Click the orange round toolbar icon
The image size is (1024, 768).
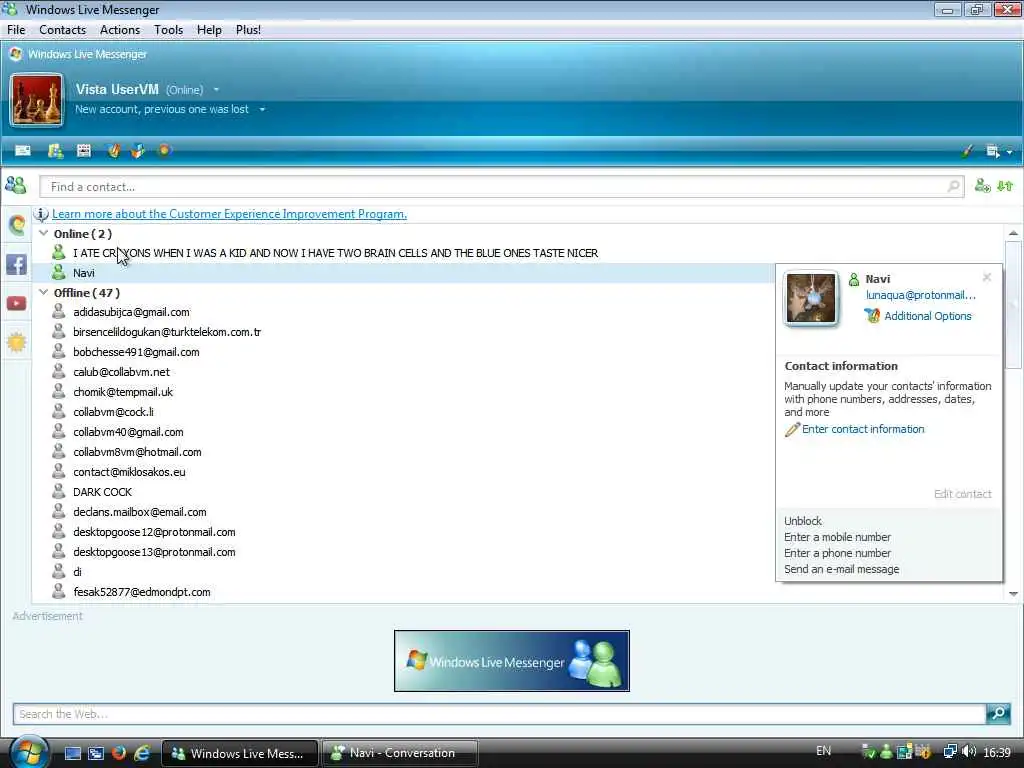pyautogui.click(x=164, y=150)
